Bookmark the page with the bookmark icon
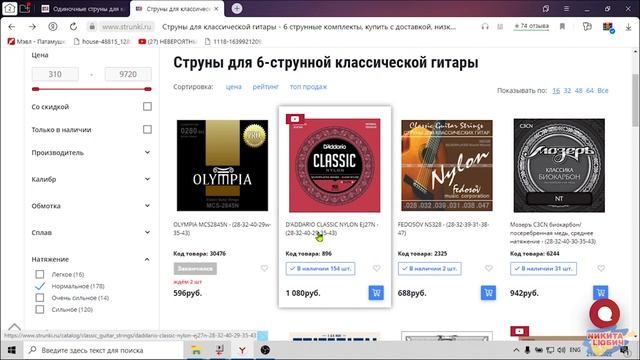Viewport: 640px width, 360px height. point(562,27)
